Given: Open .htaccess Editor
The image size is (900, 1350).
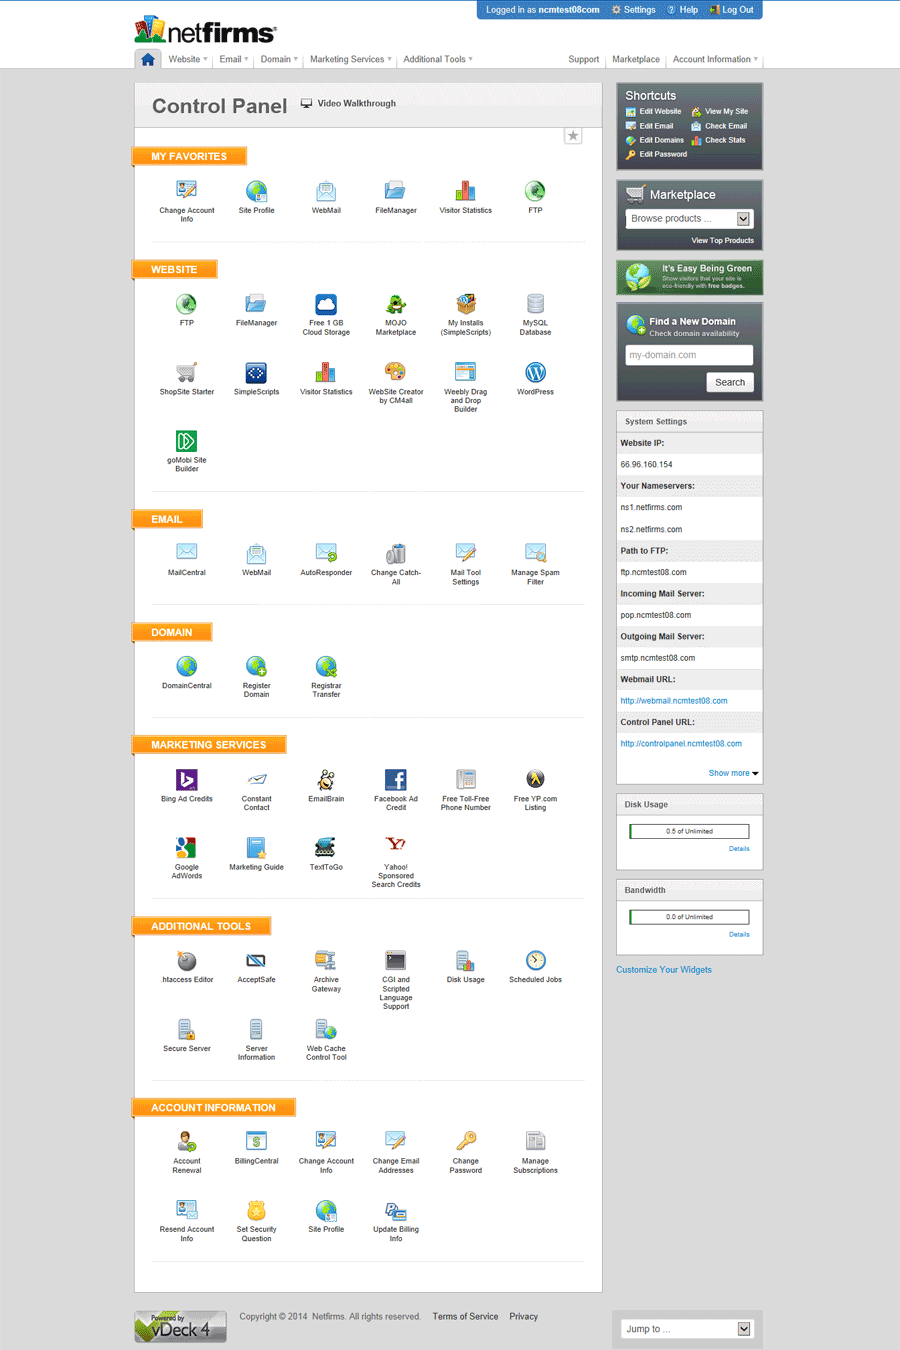Looking at the screenshot, I should (x=187, y=960).
